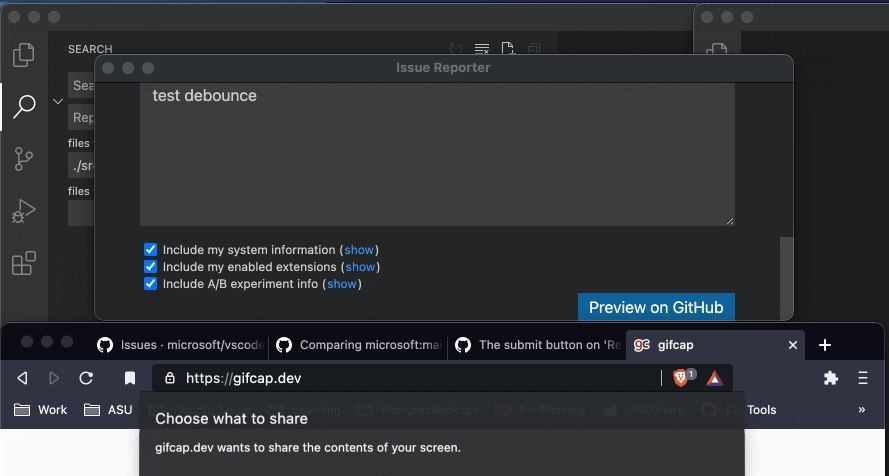Reload the gifcap.dev page
The height and width of the screenshot is (476, 889).
tap(86, 378)
